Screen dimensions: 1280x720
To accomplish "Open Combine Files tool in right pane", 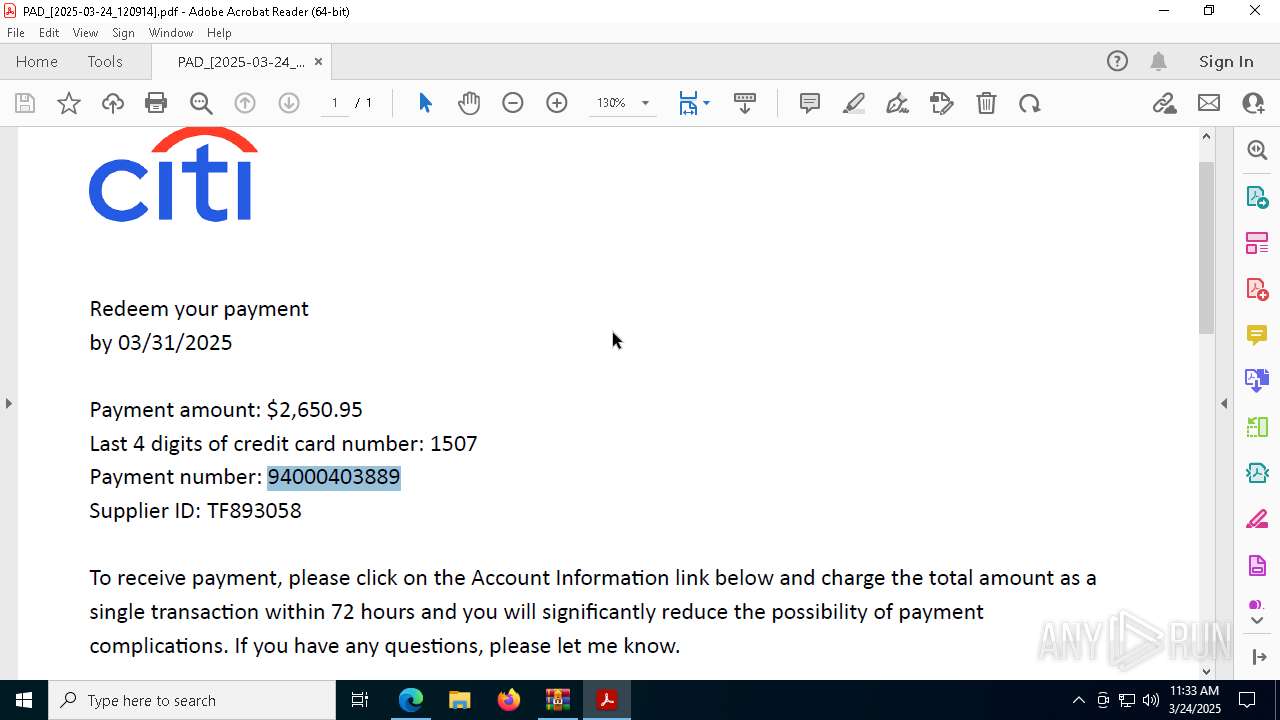I will 1257,381.
